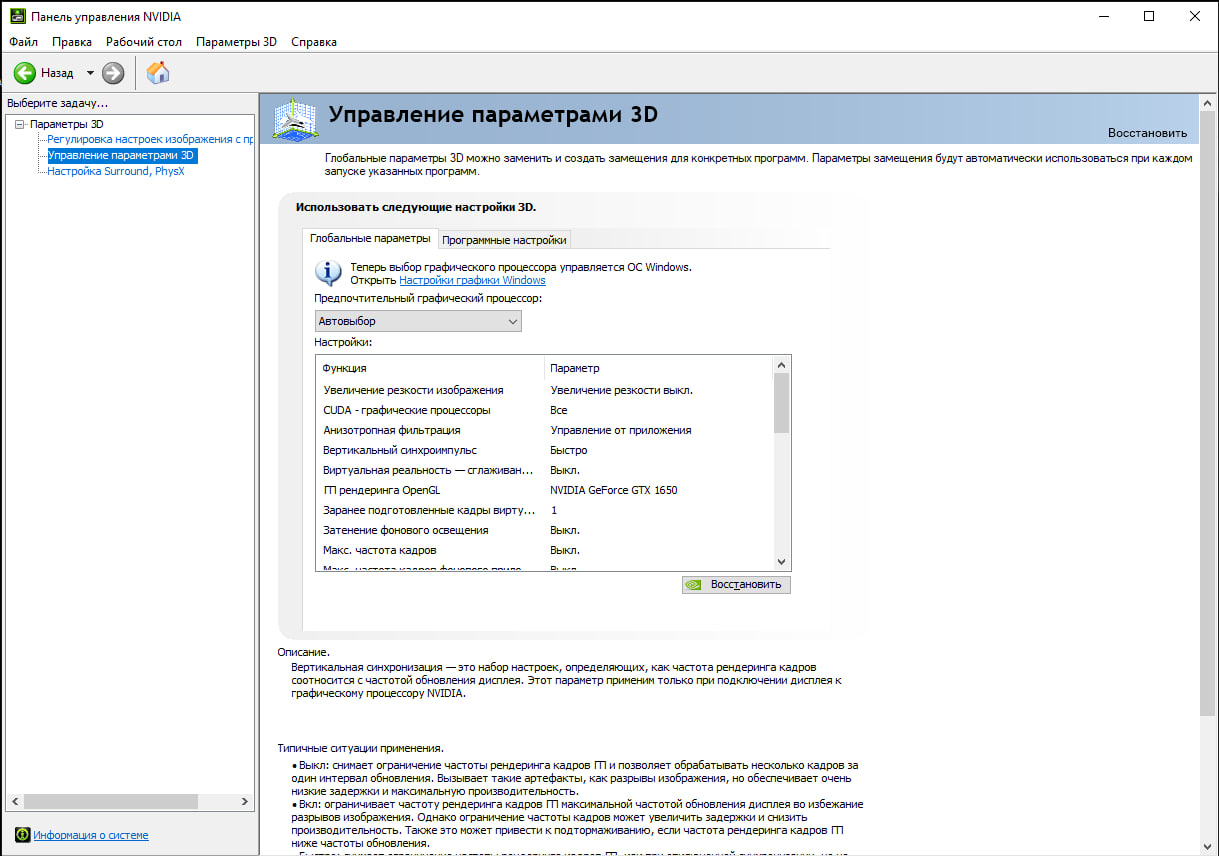Click the settings list scrollbar up arrow

tap(782, 364)
